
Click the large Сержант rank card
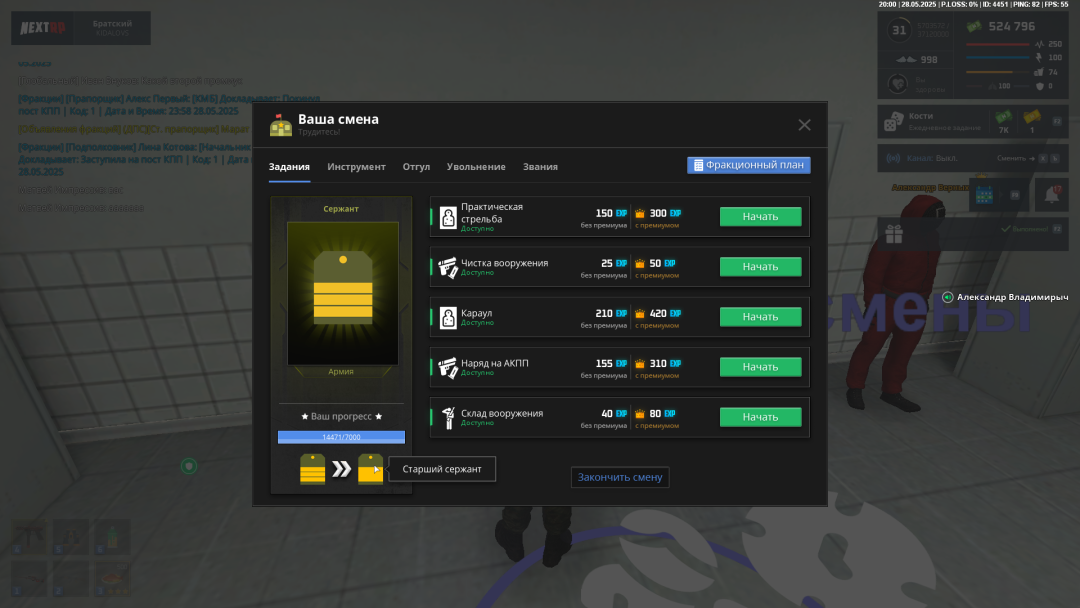coord(341,293)
